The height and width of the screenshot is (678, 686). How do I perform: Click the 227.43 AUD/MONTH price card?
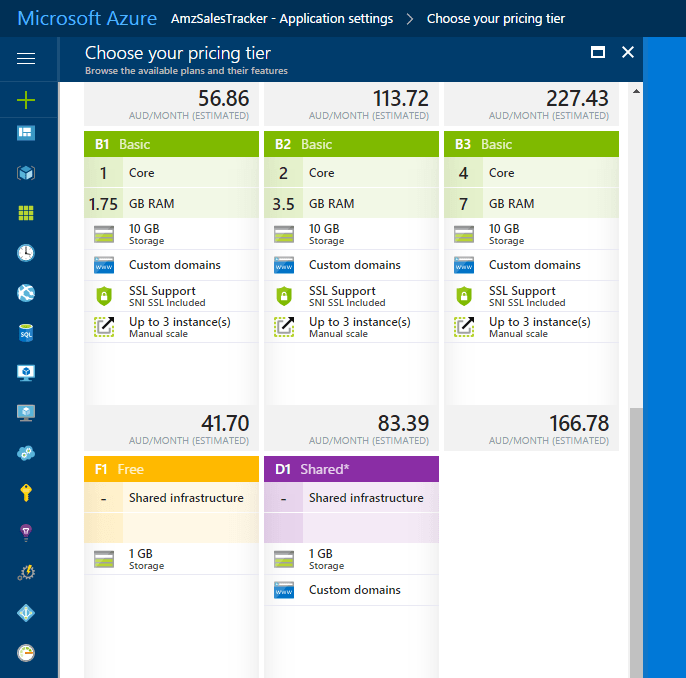click(531, 105)
